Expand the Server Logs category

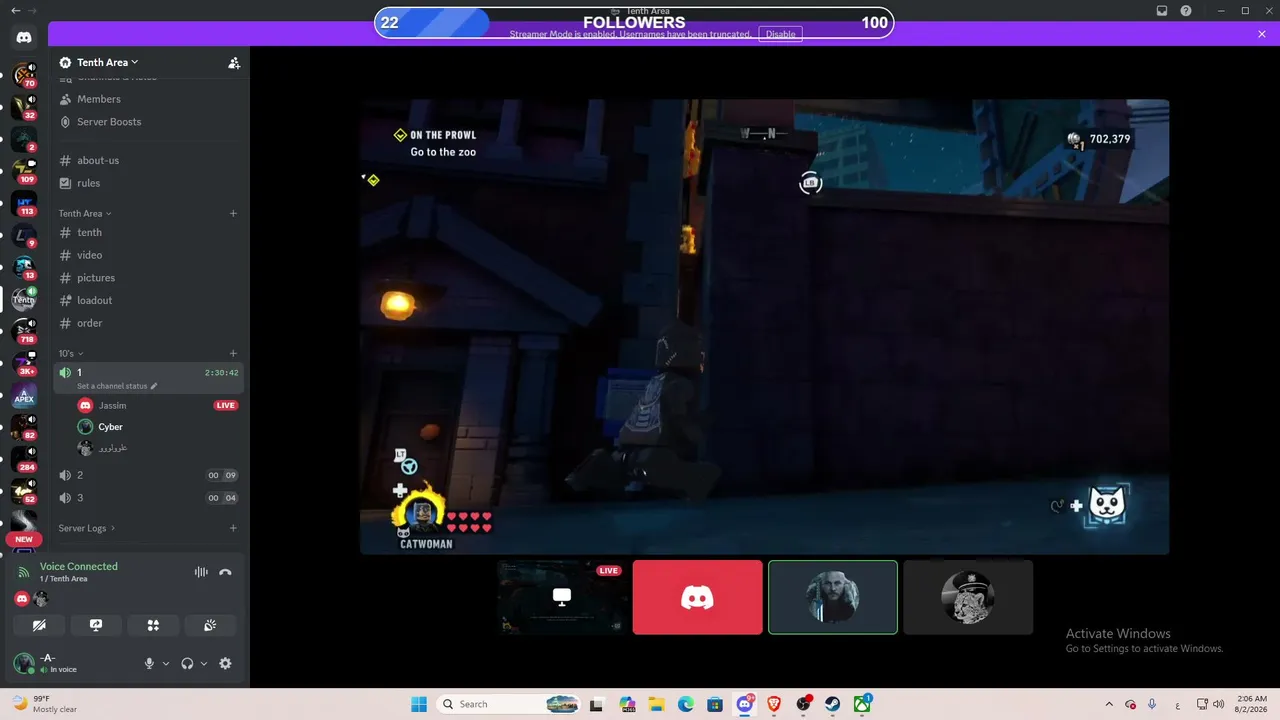point(87,528)
